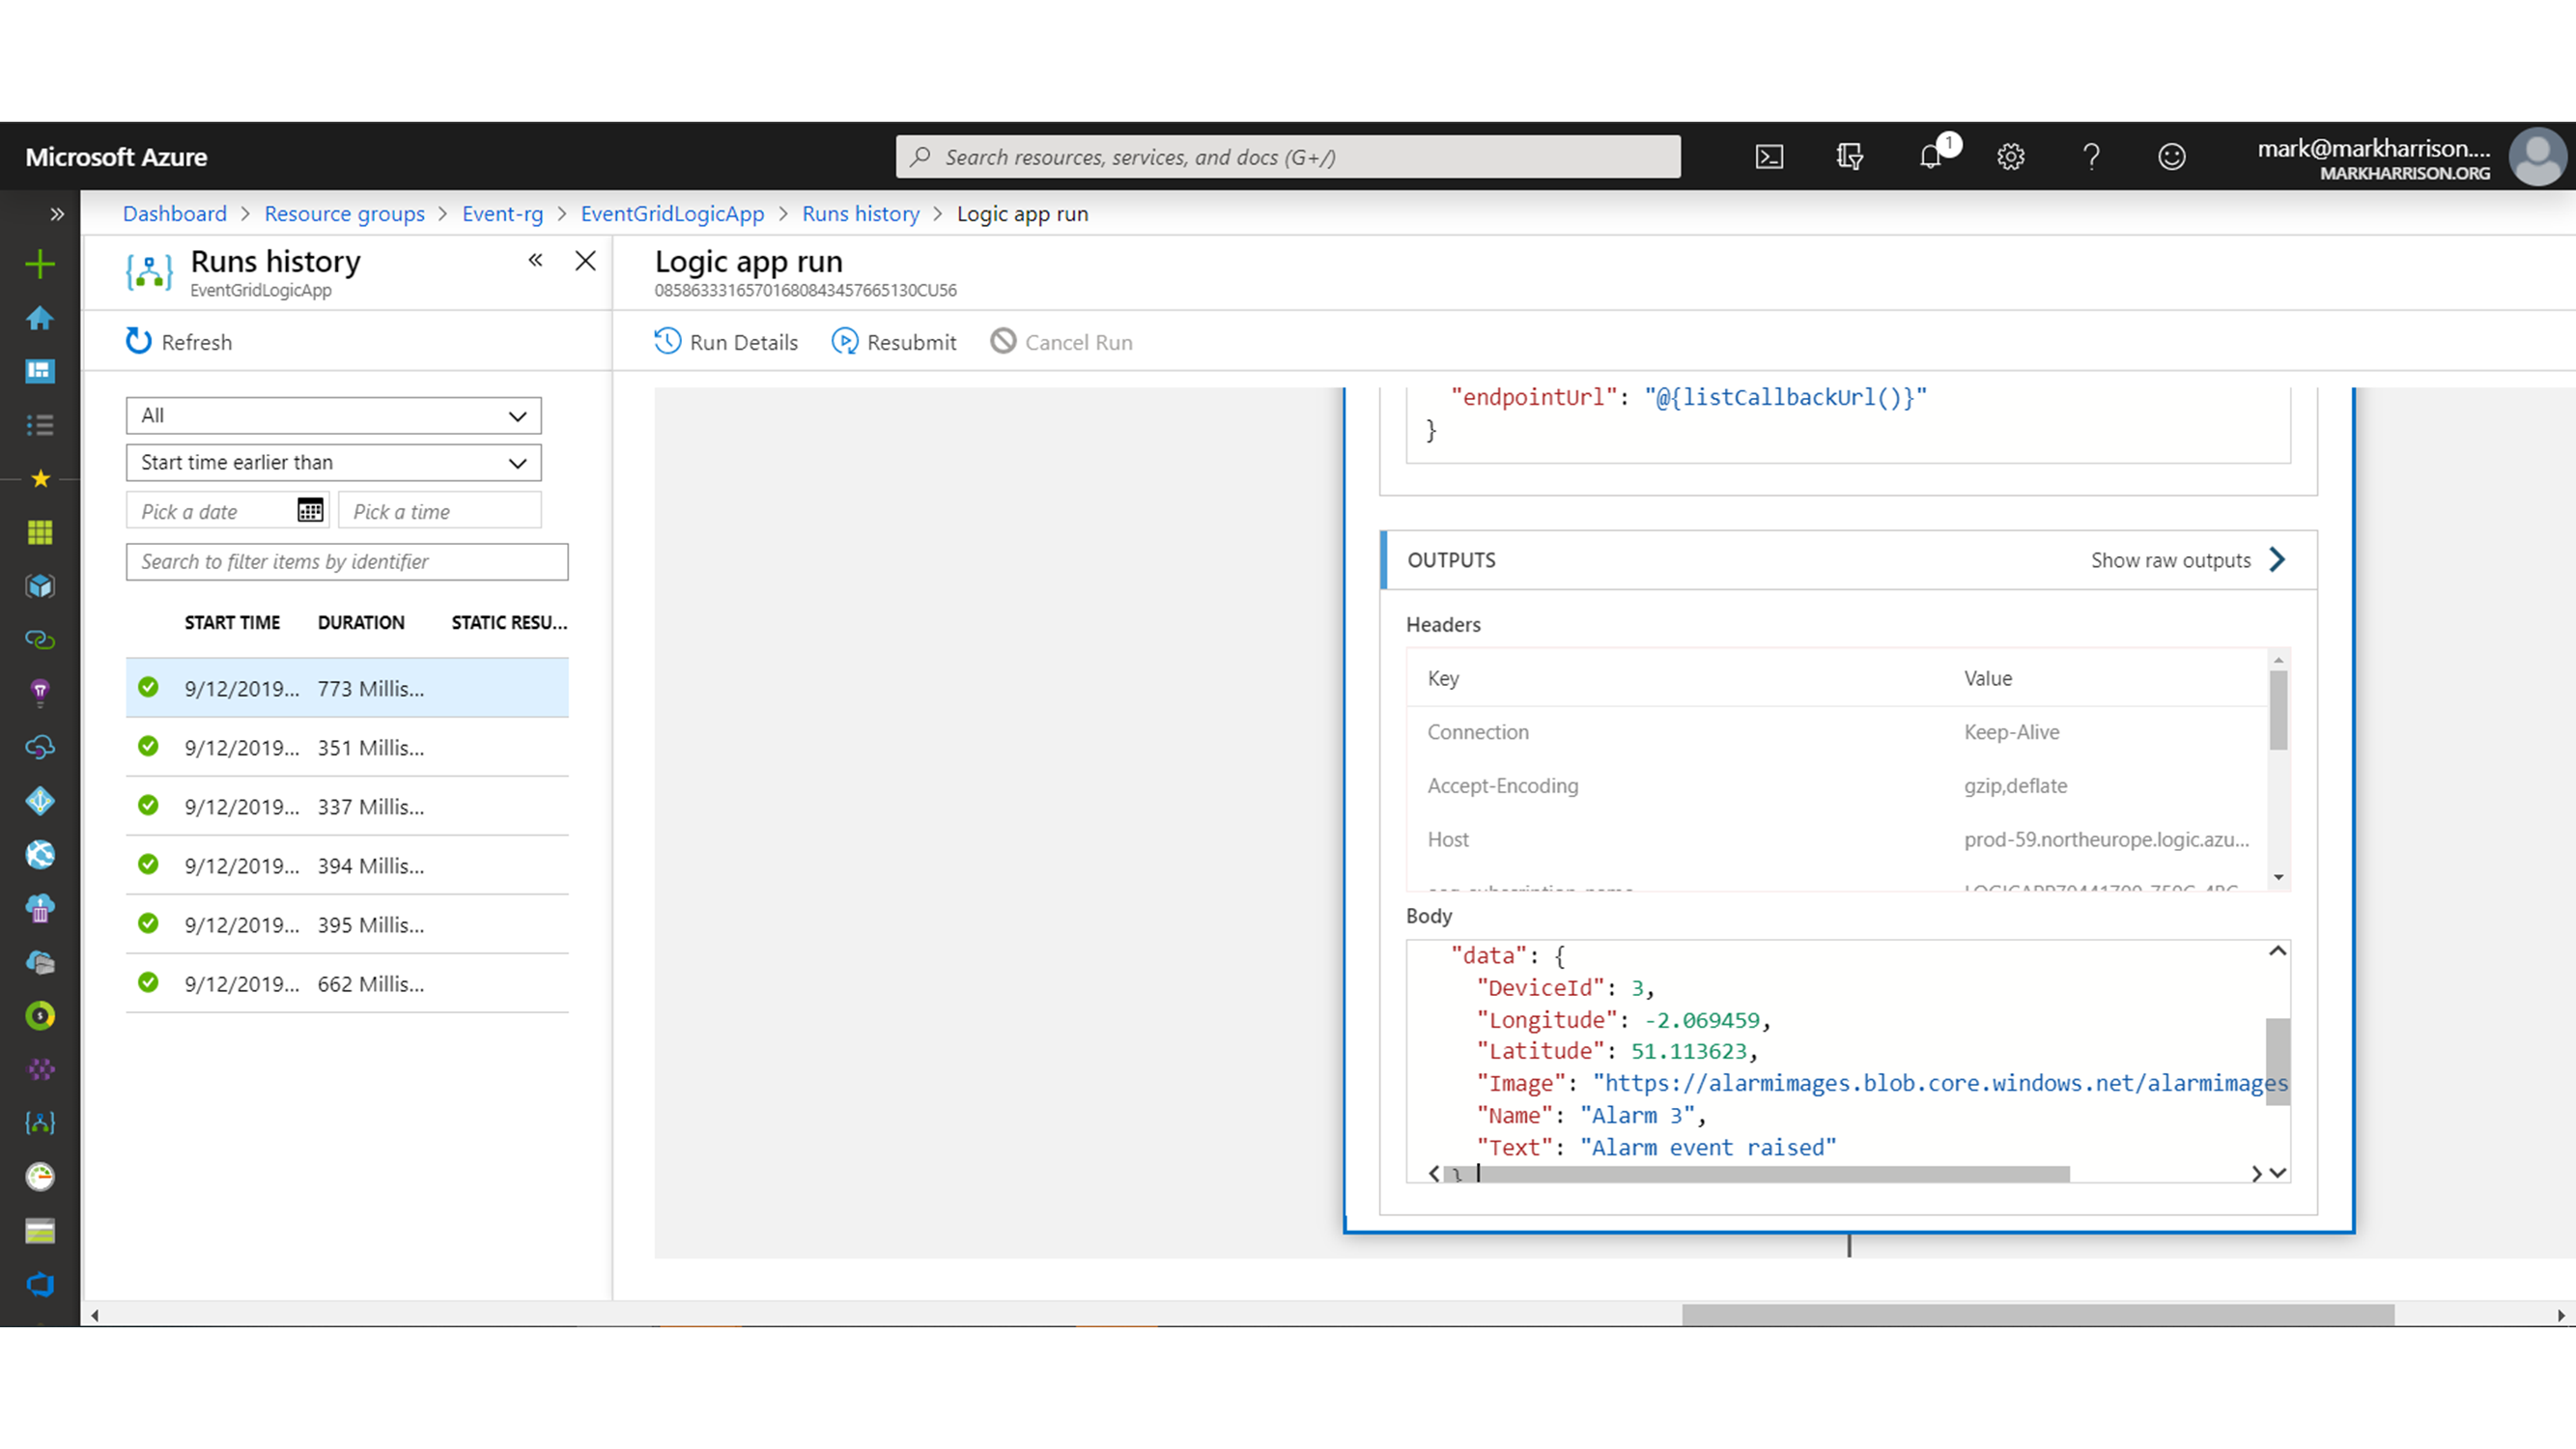Open the All status filter dropdown
The height and width of the screenshot is (1449, 2576).
click(x=333, y=416)
